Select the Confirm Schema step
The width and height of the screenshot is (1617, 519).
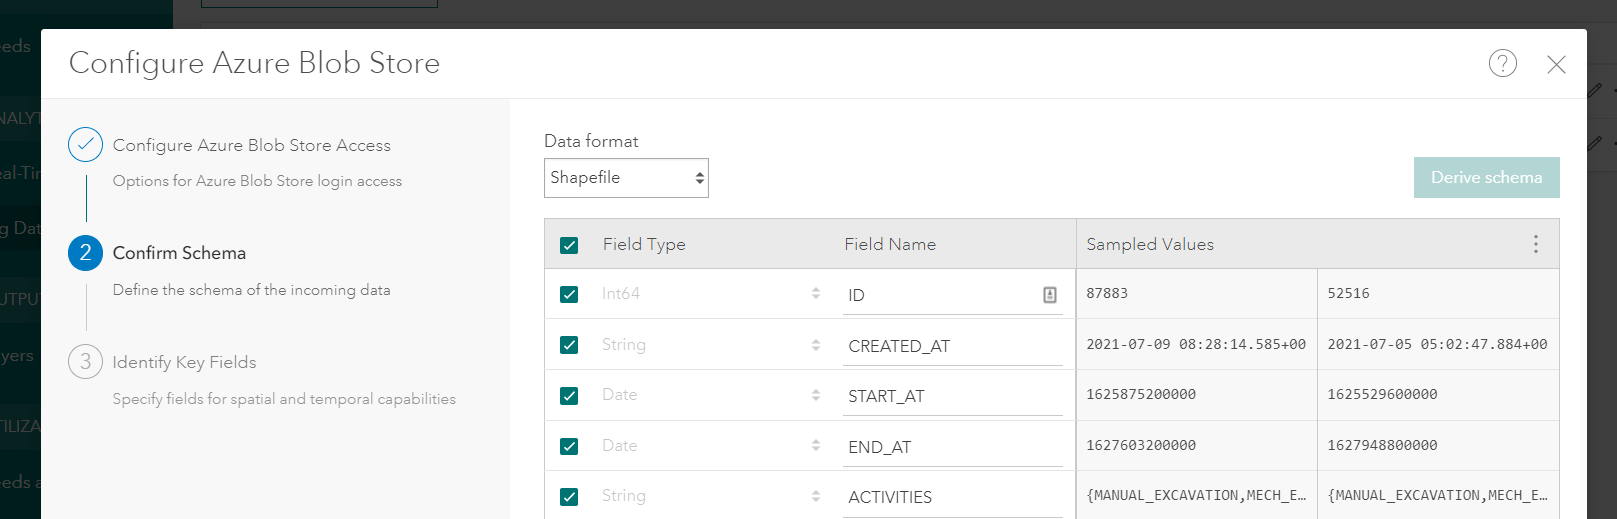pyautogui.click(x=179, y=253)
